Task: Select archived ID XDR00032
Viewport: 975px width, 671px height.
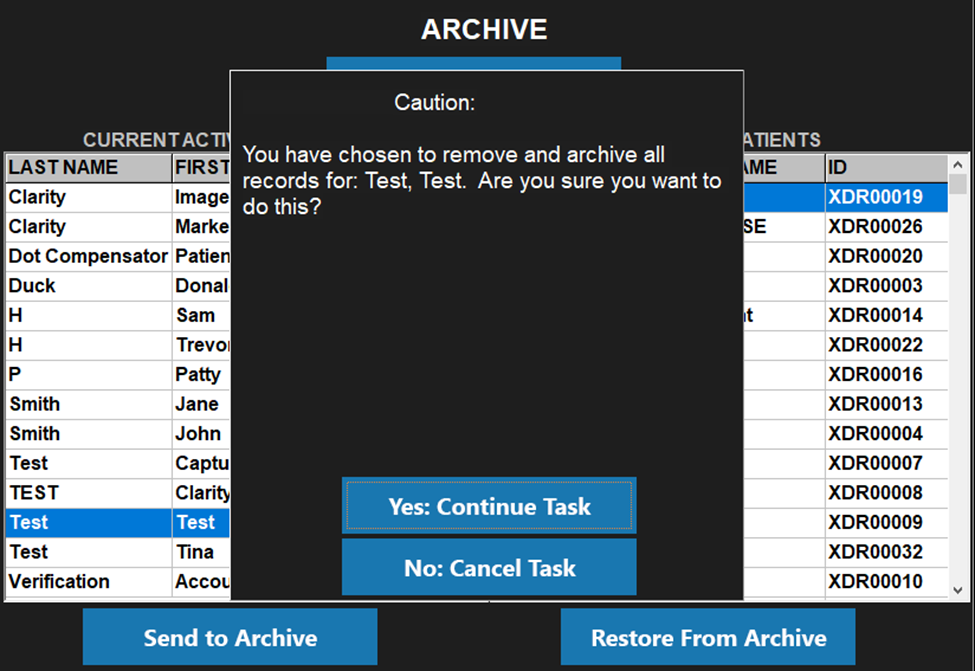Action: [x=887, y=552]
